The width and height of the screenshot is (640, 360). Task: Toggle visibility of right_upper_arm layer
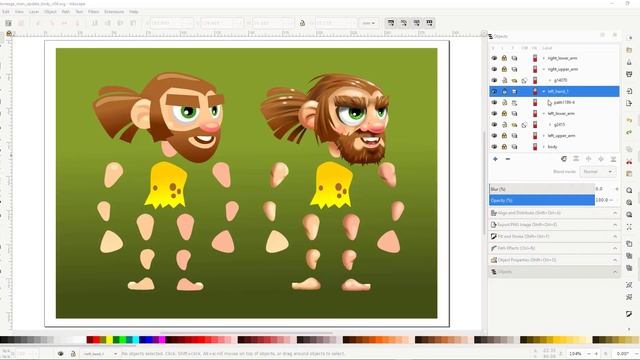[x=494, y=69]
